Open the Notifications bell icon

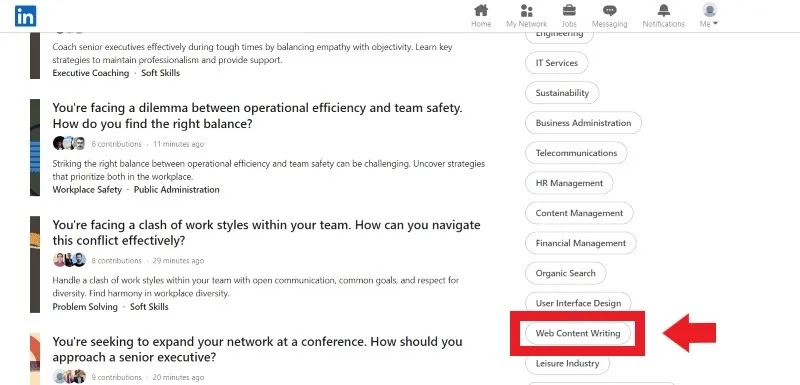663,10
